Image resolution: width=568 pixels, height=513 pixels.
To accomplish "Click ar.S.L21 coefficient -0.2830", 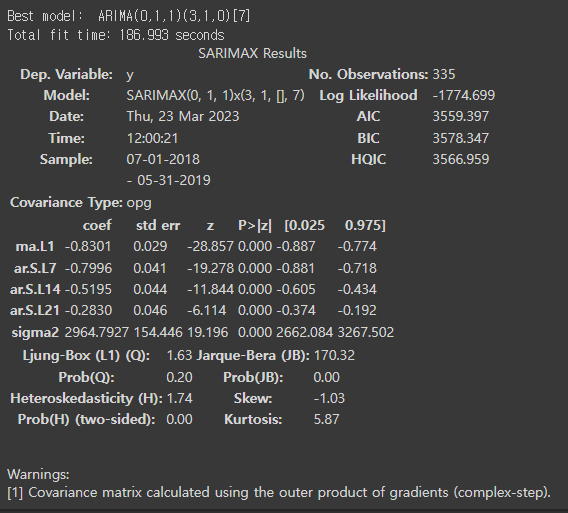I will (x=88, y=310).
